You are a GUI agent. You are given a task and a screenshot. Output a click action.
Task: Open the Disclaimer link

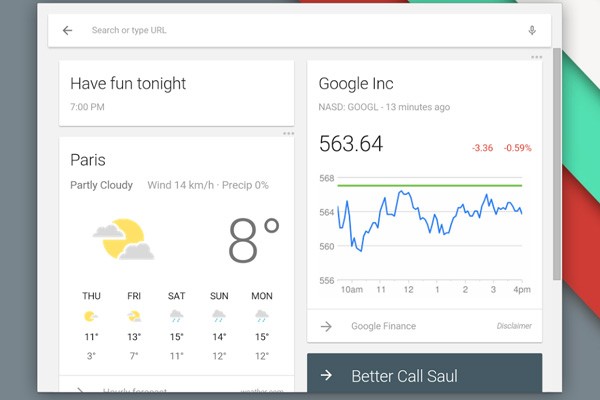[514, 326]
